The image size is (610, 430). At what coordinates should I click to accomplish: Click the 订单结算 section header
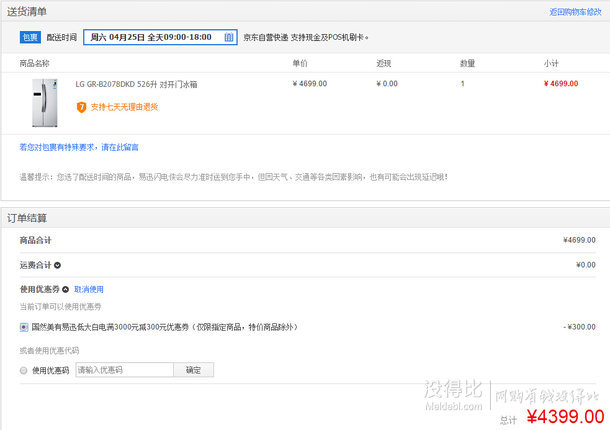pyautogui.click(x=27, y=218)
